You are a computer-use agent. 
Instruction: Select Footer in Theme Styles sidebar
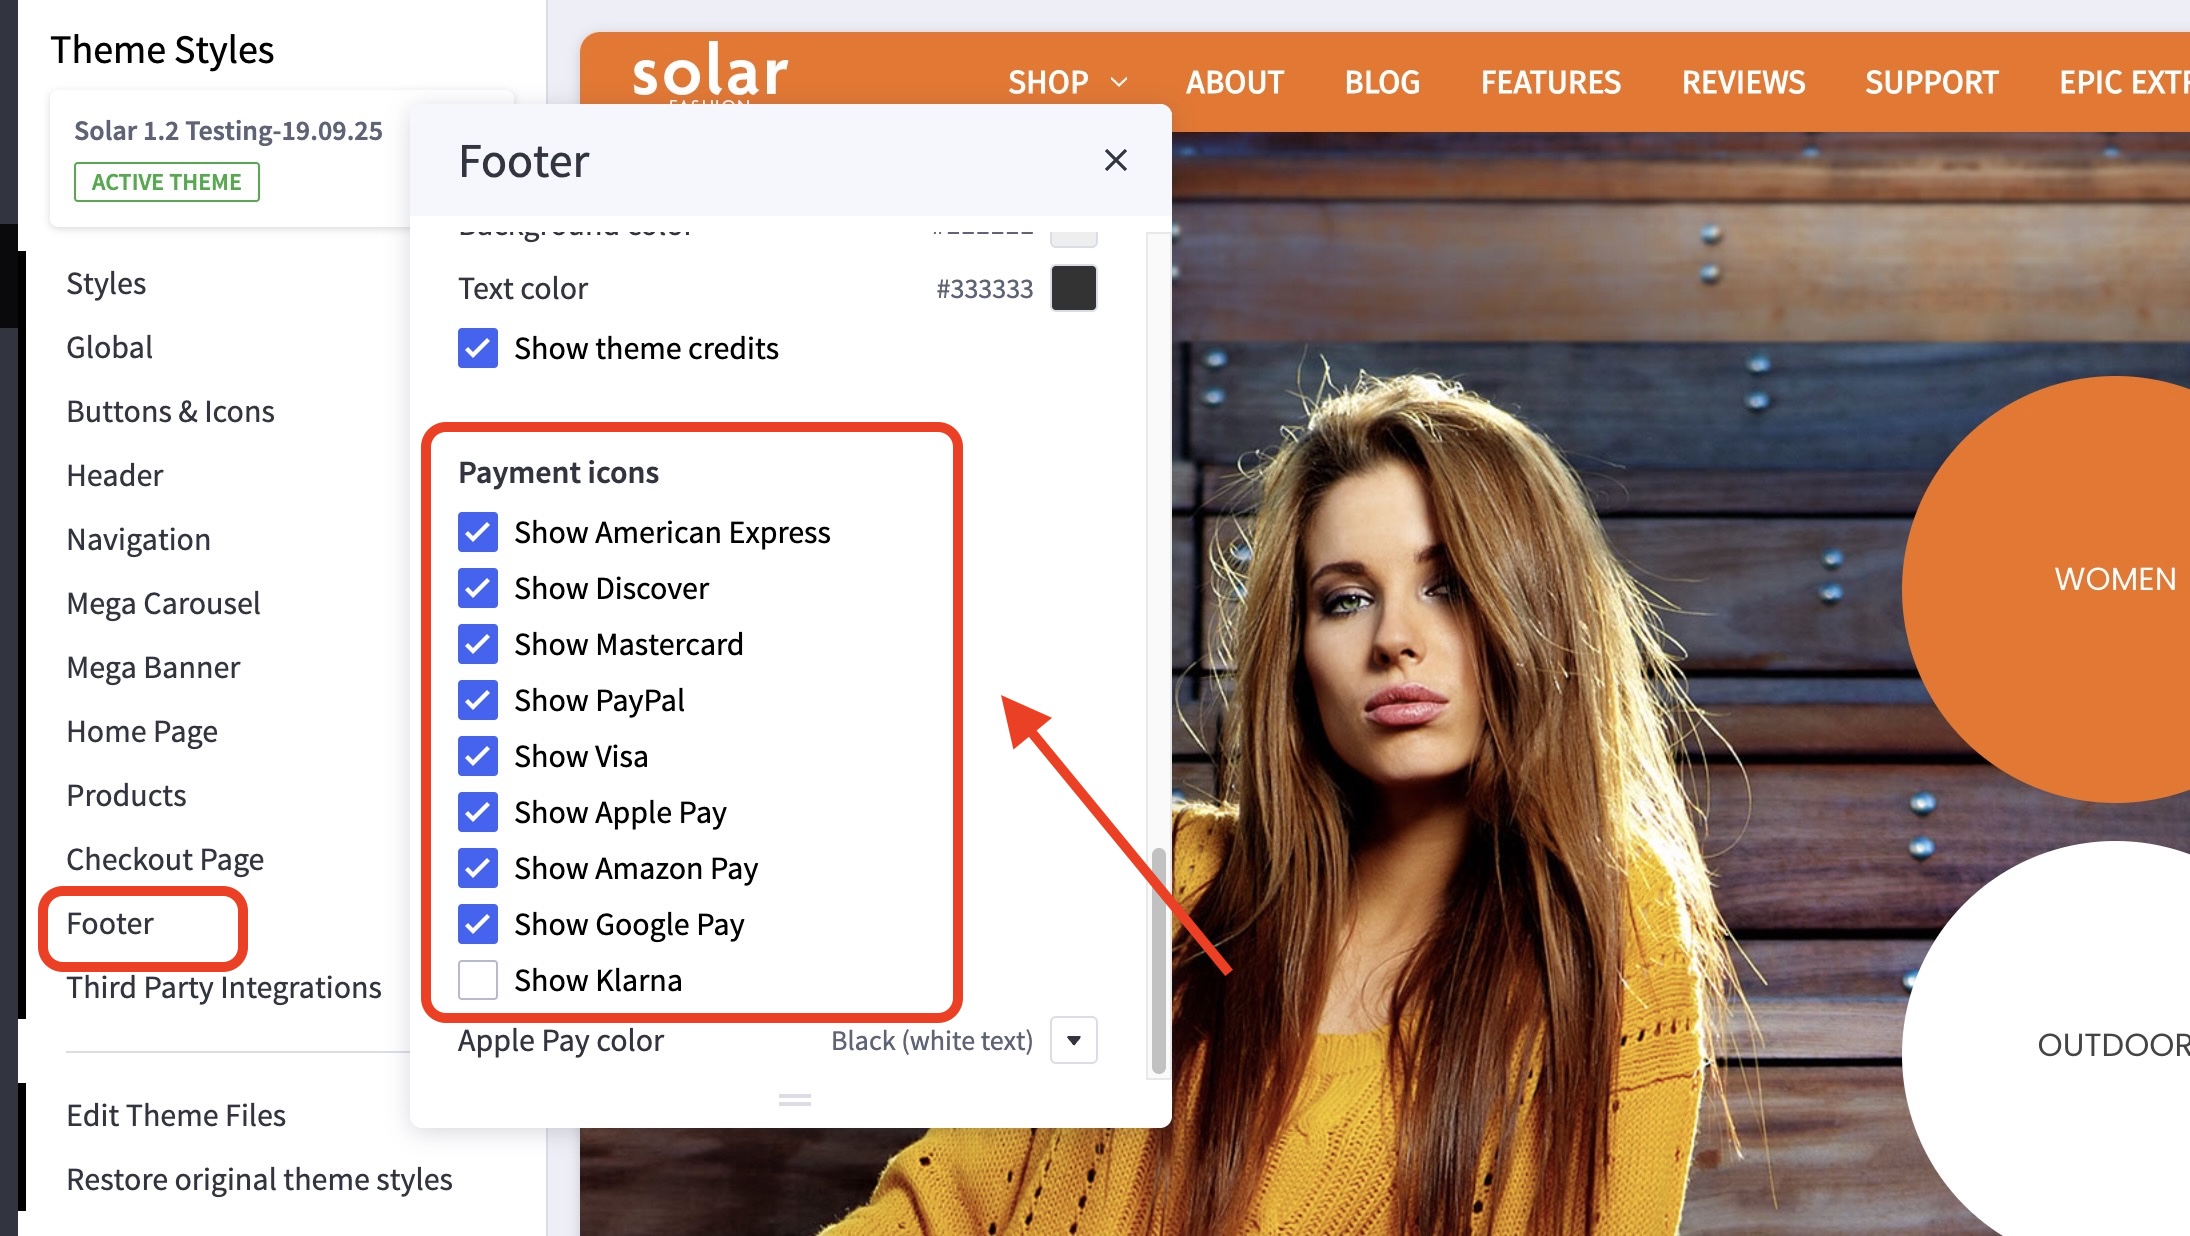(110, 923)
